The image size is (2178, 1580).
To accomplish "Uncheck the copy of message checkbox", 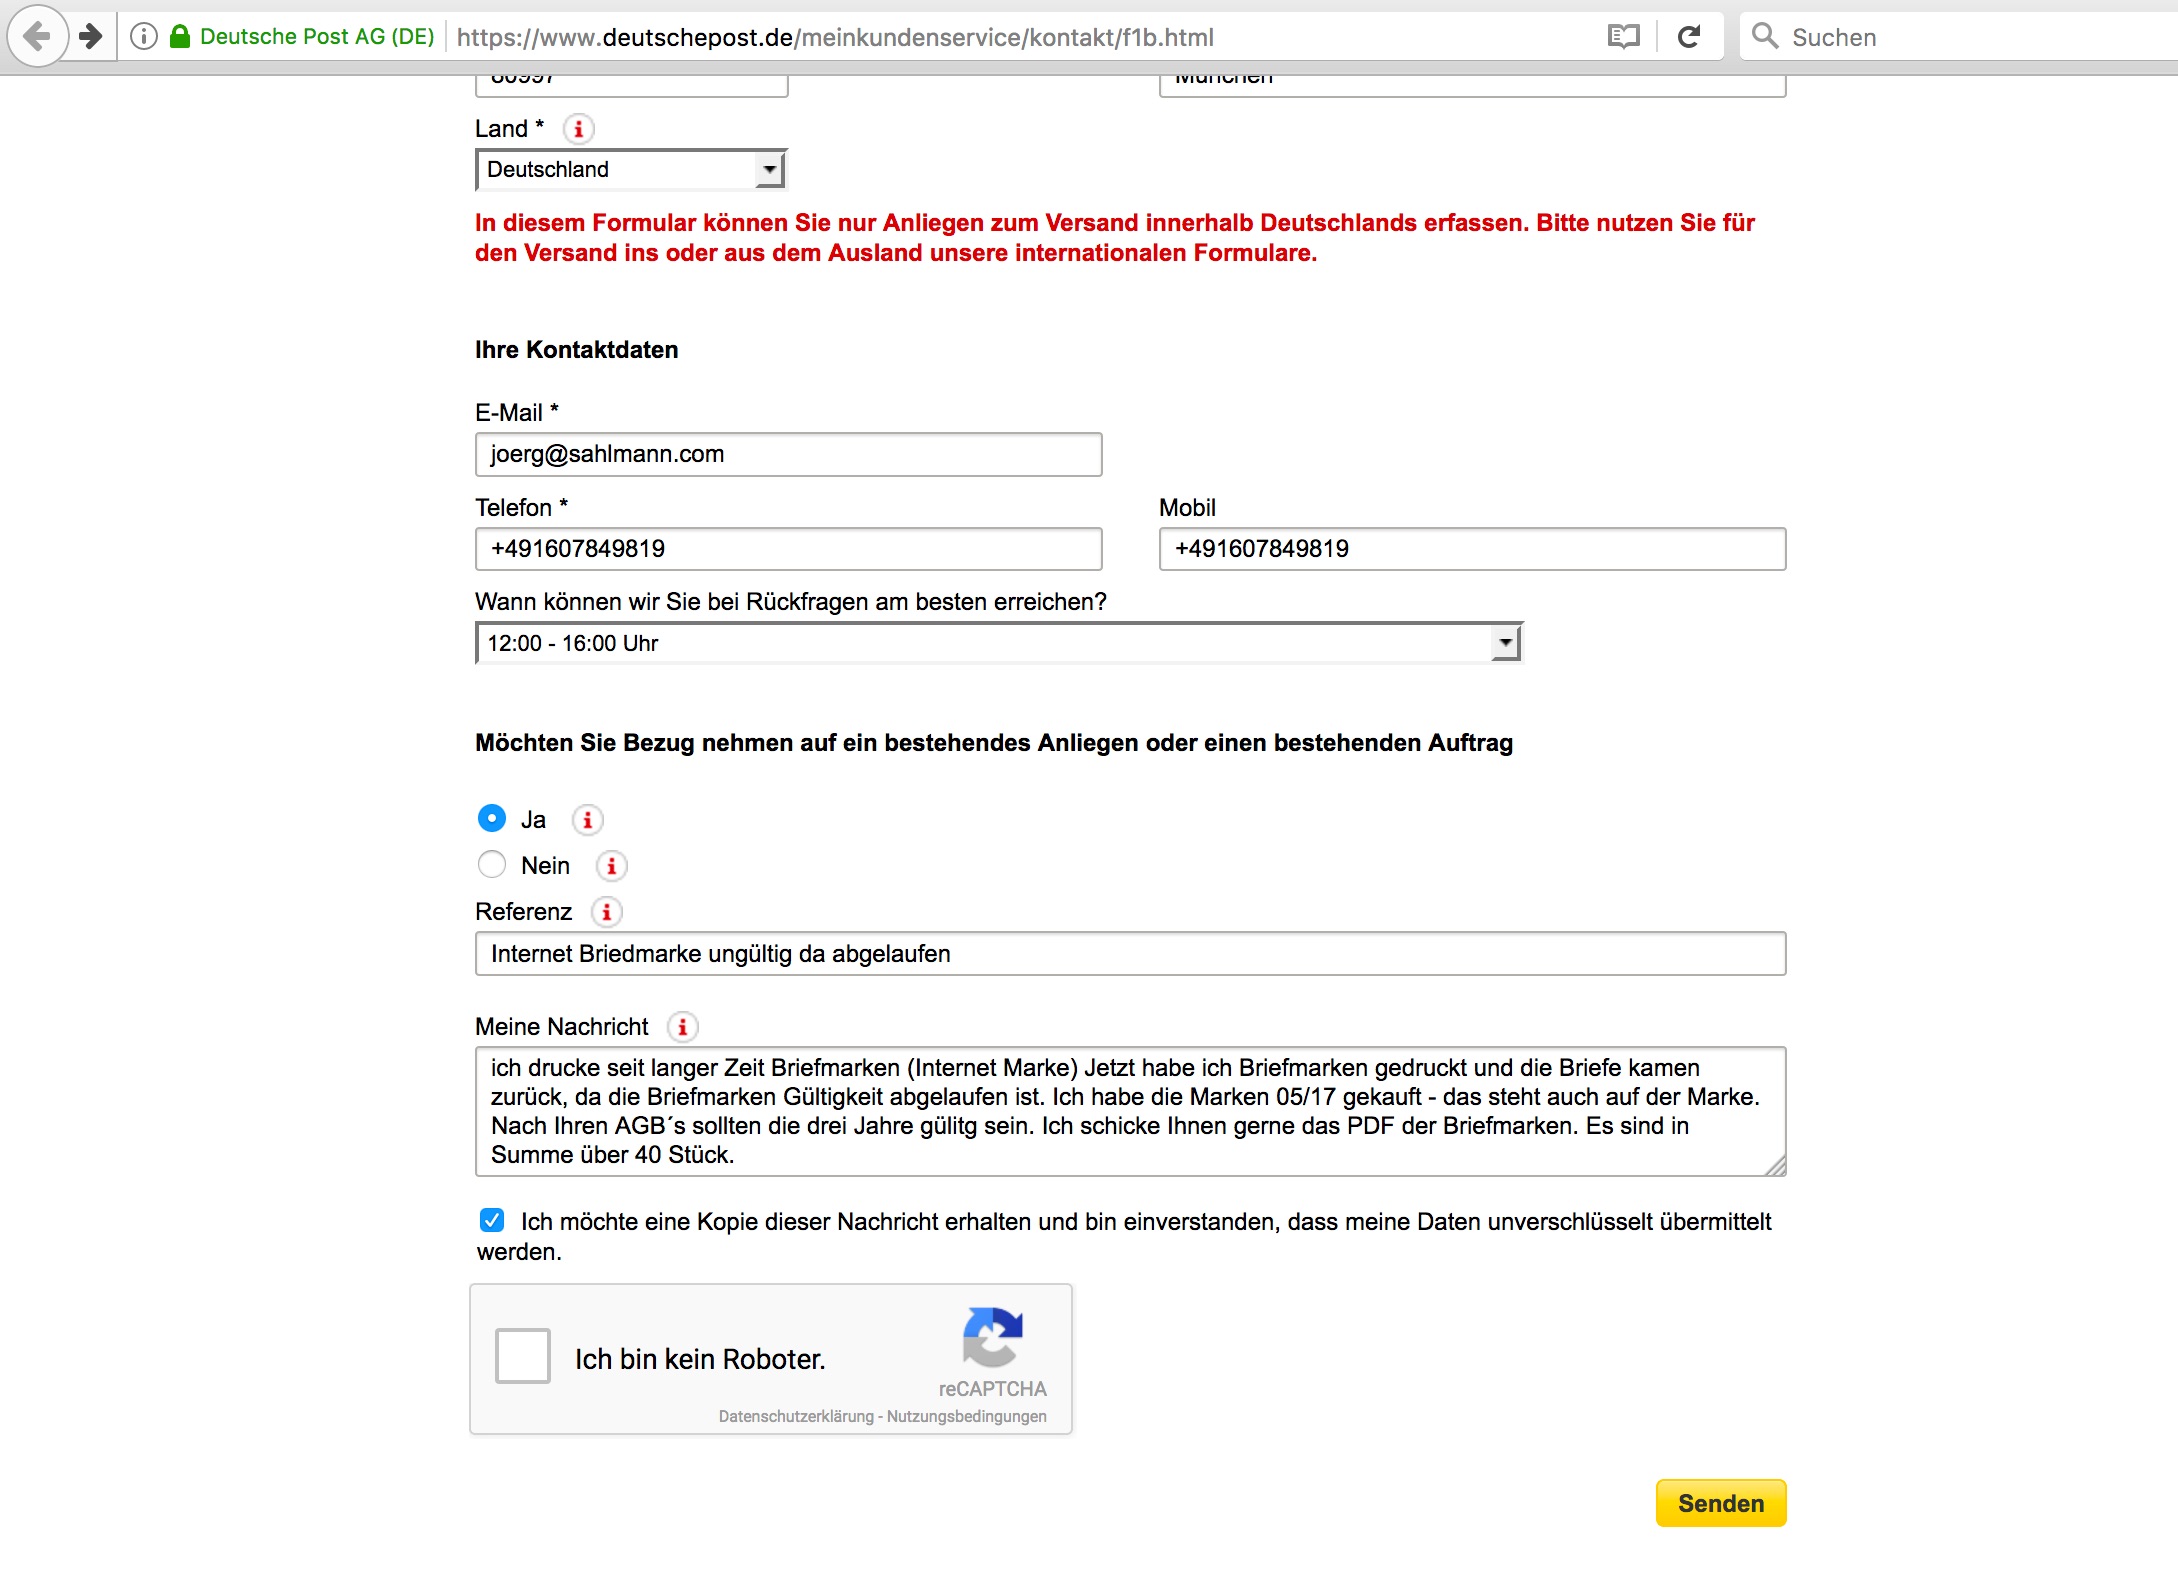I will 492,1220.
